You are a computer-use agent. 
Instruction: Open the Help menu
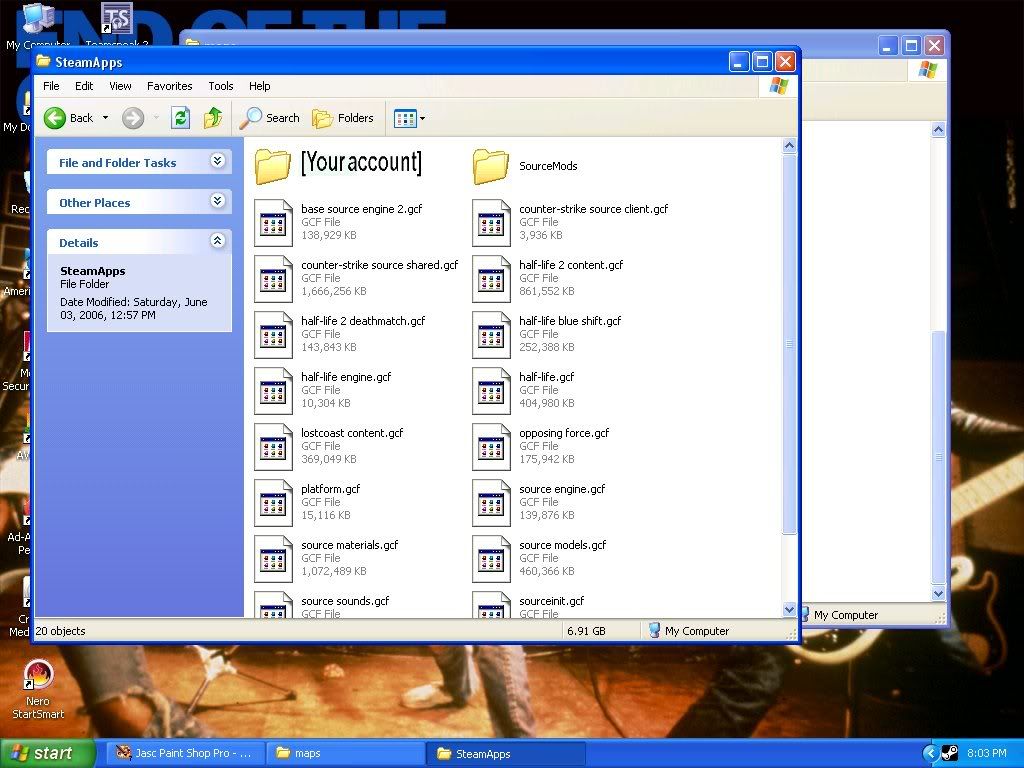259,86
